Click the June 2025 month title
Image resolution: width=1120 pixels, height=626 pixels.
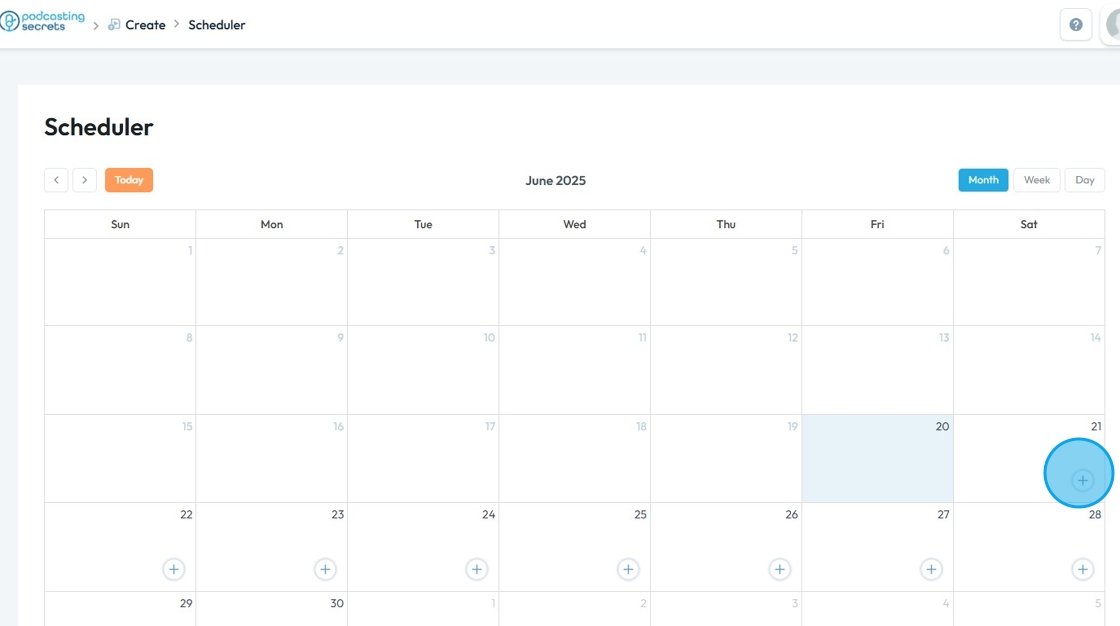pos(556,181)
